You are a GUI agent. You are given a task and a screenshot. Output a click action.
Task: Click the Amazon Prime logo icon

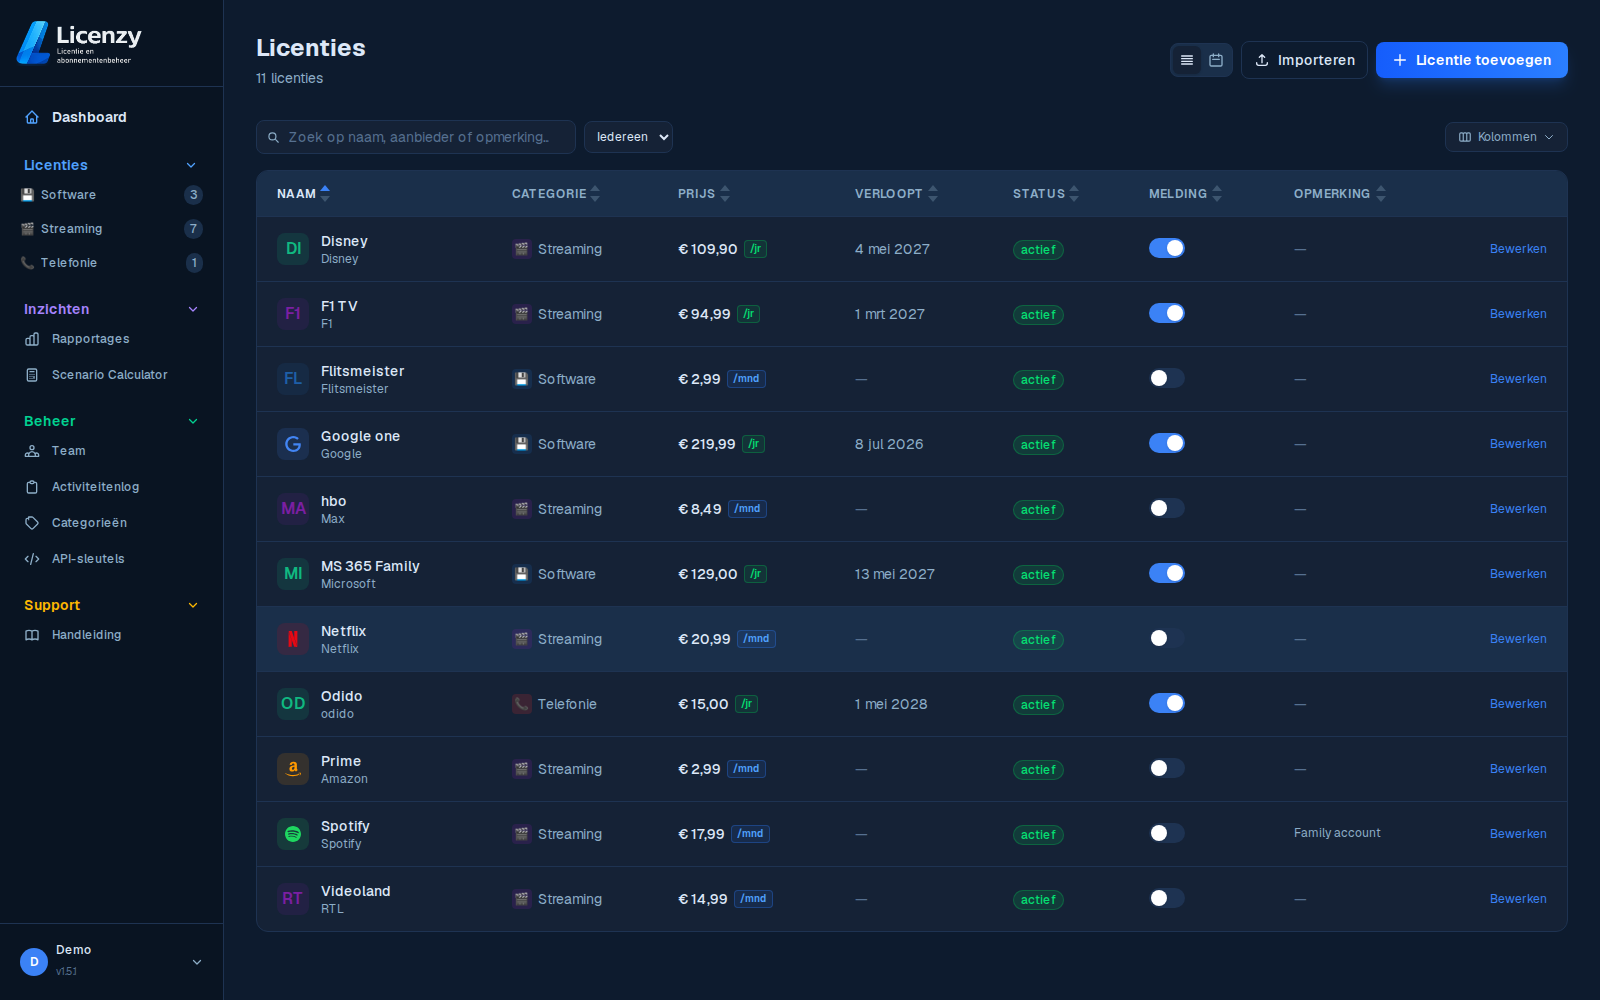[293, 769]
